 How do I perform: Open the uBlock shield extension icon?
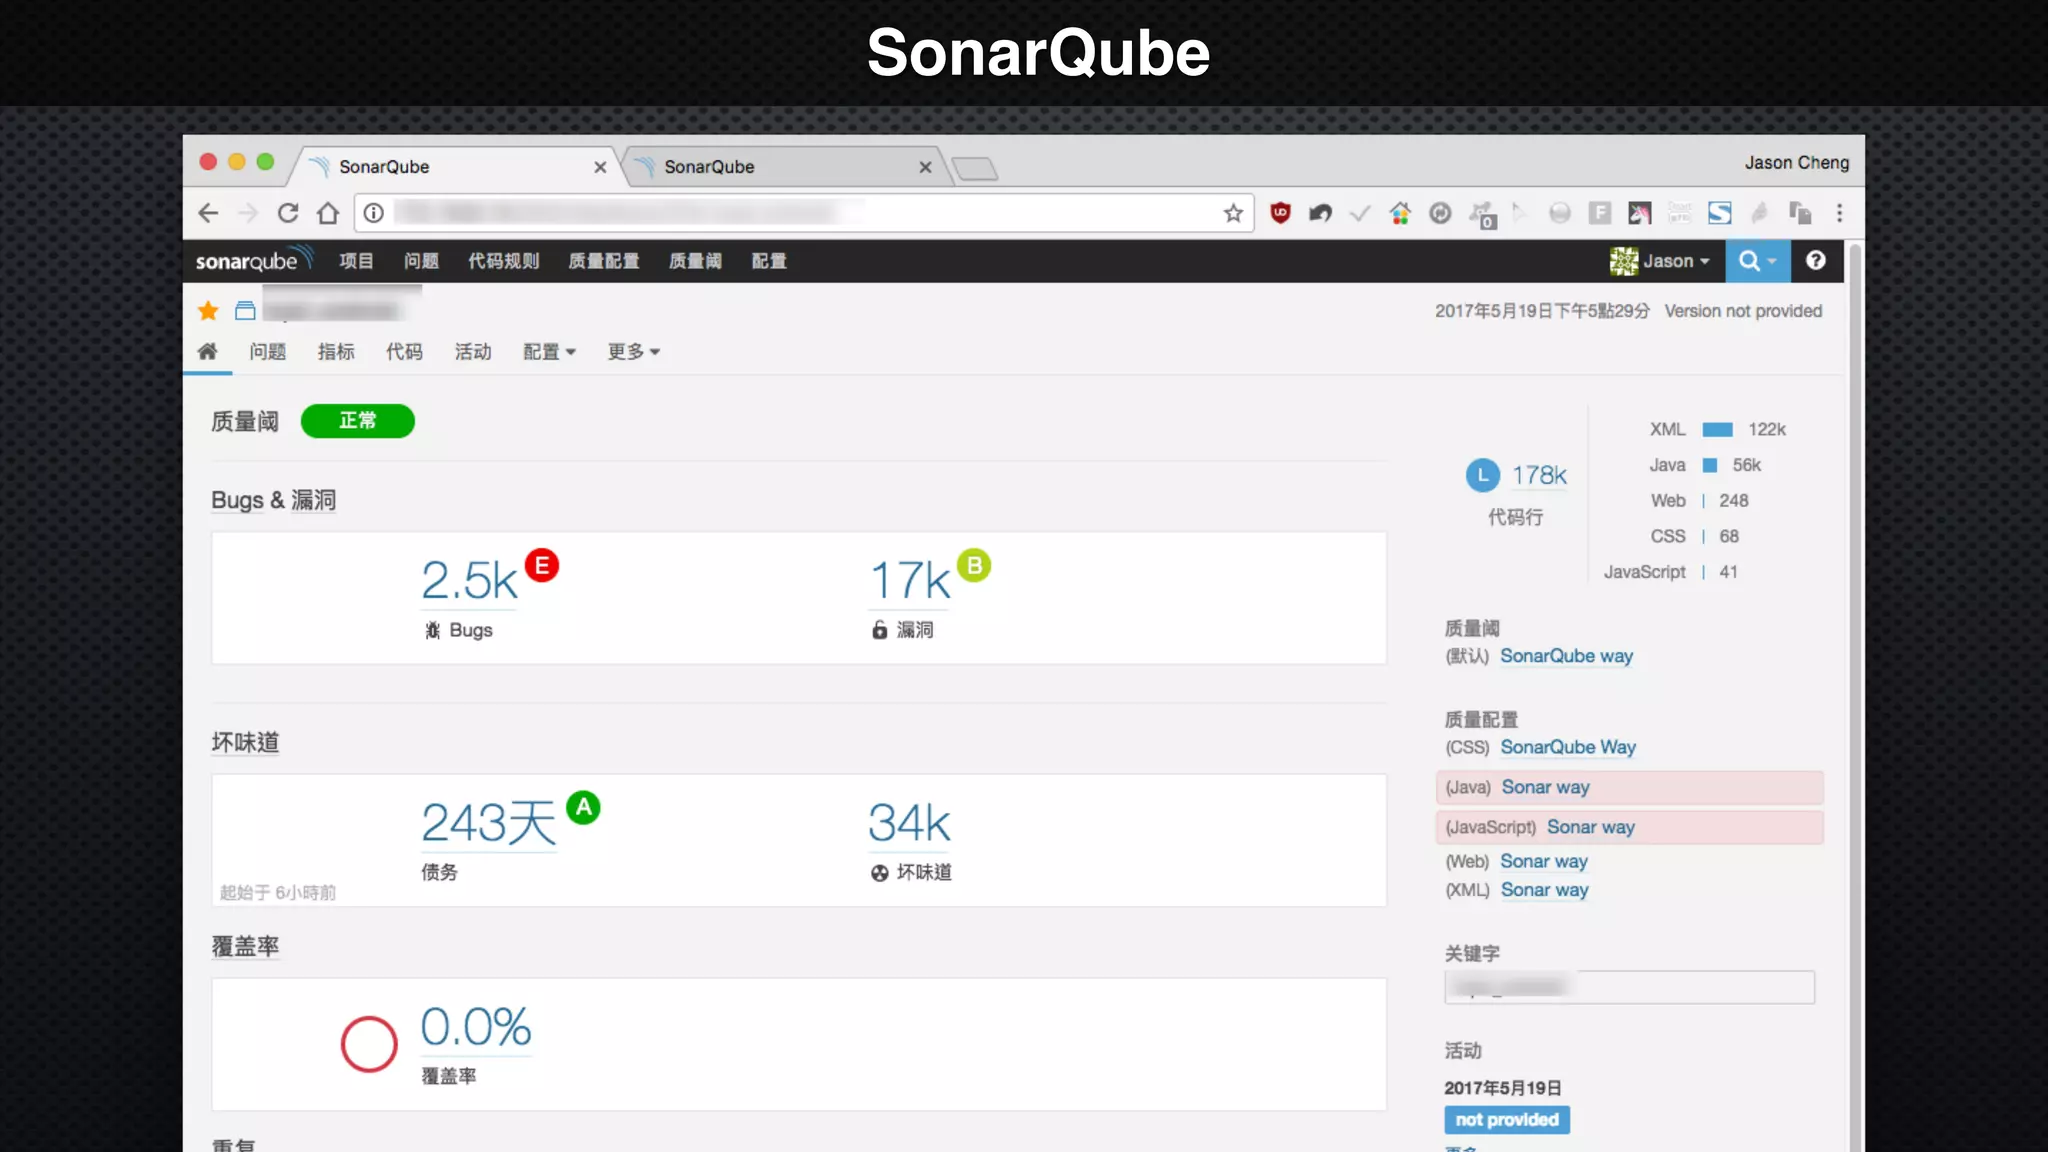tap(1280, 213)
